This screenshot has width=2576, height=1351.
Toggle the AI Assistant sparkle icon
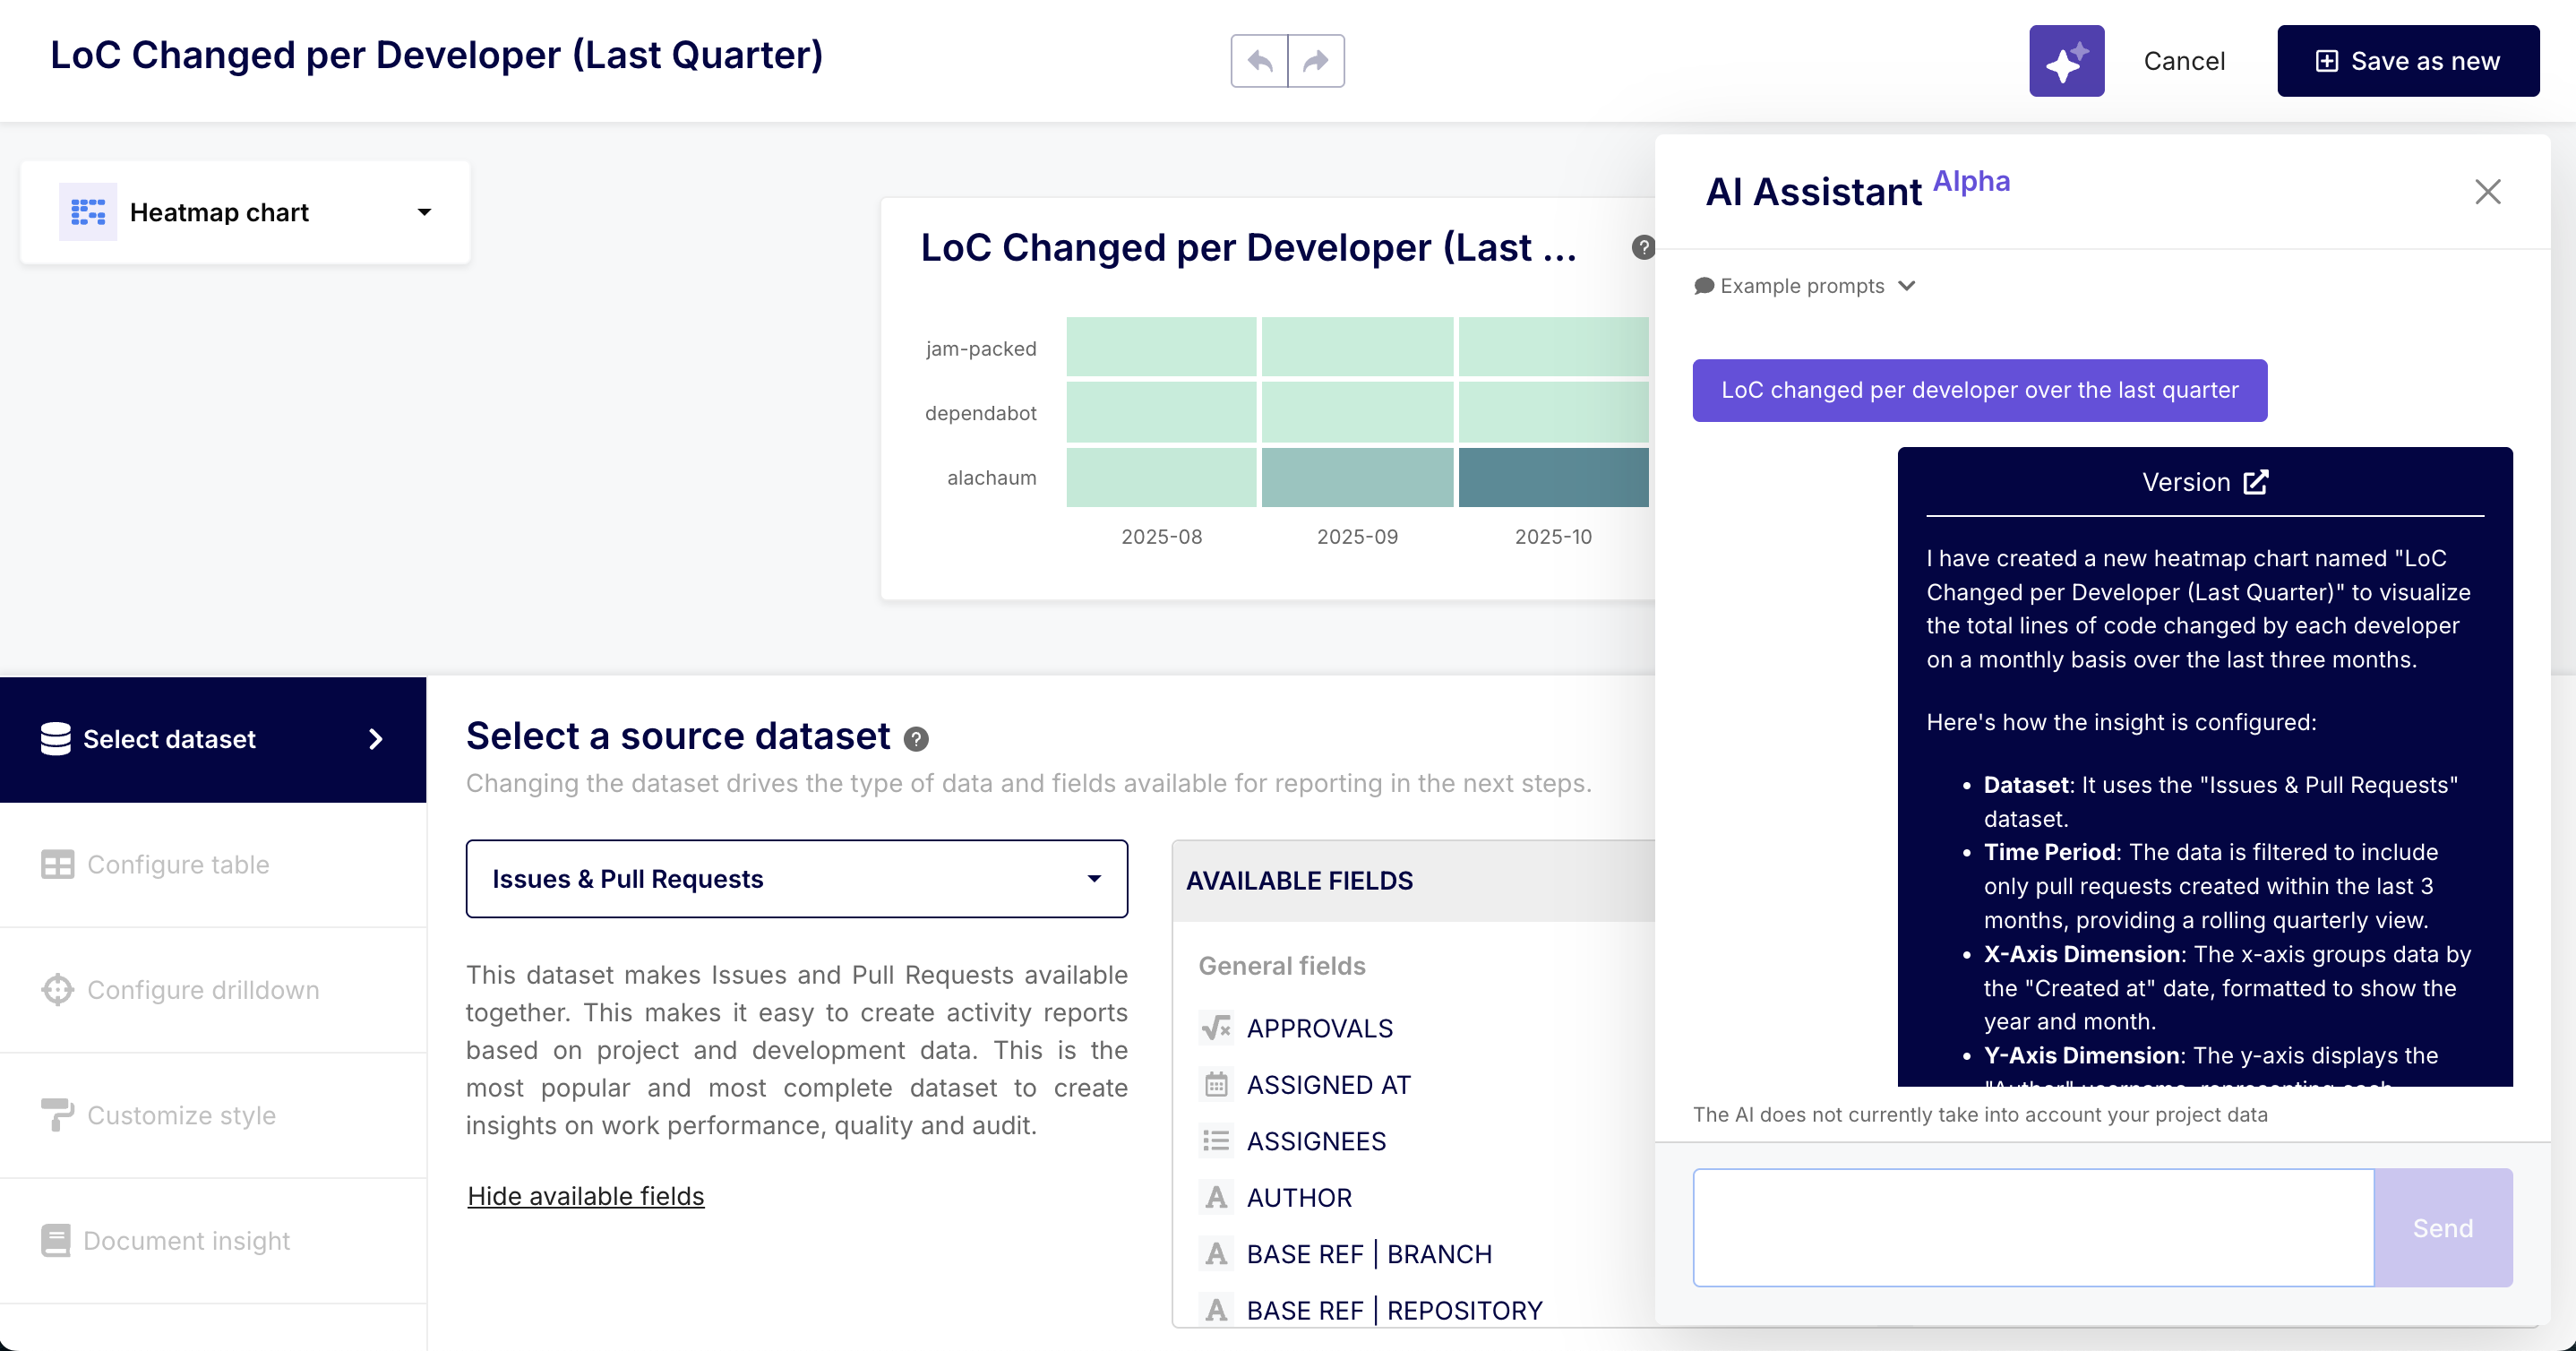click(x=2066, y=61)
